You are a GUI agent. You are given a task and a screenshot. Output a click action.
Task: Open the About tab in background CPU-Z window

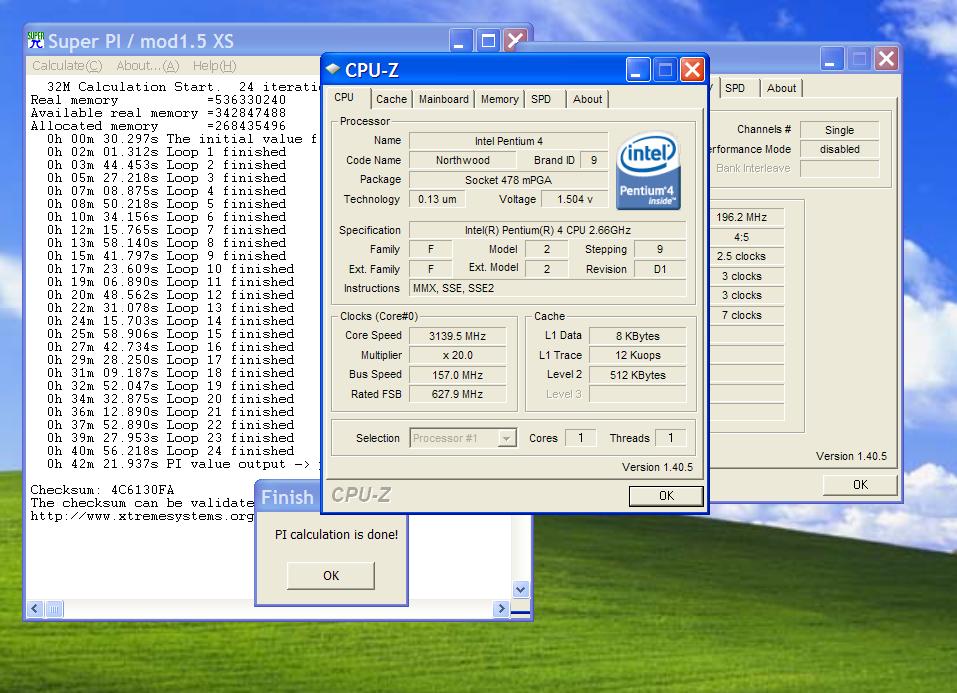tap(781, 88)
